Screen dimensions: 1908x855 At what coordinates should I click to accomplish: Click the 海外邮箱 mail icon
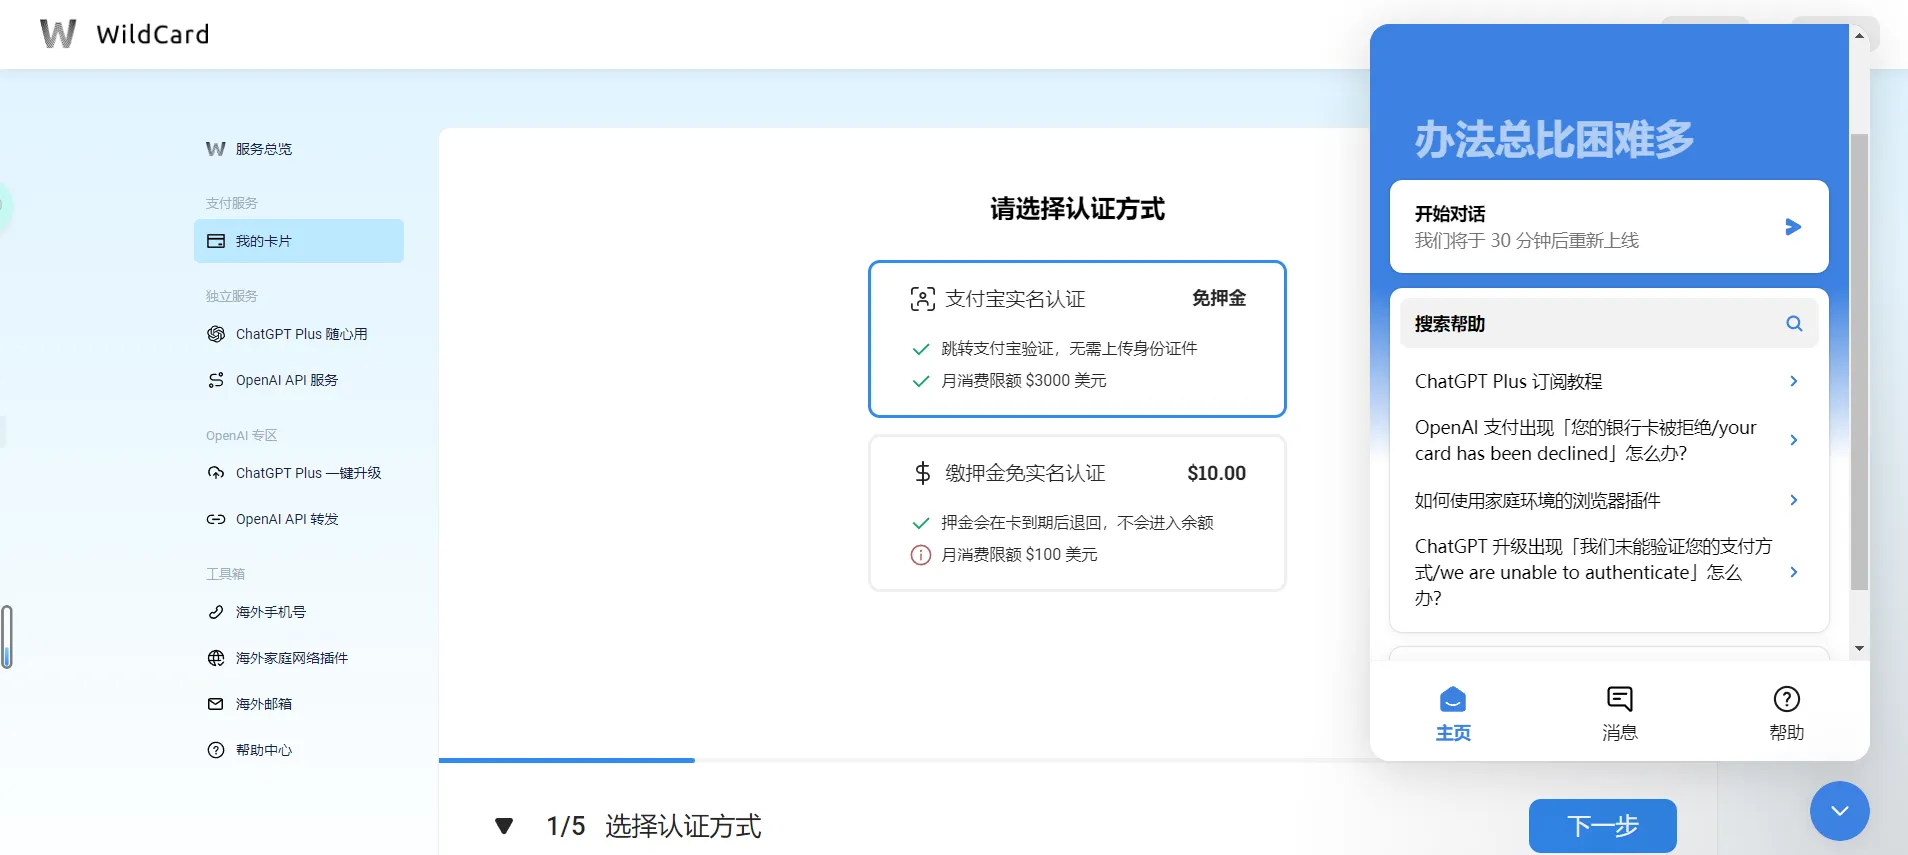click(x=216, y=704)
